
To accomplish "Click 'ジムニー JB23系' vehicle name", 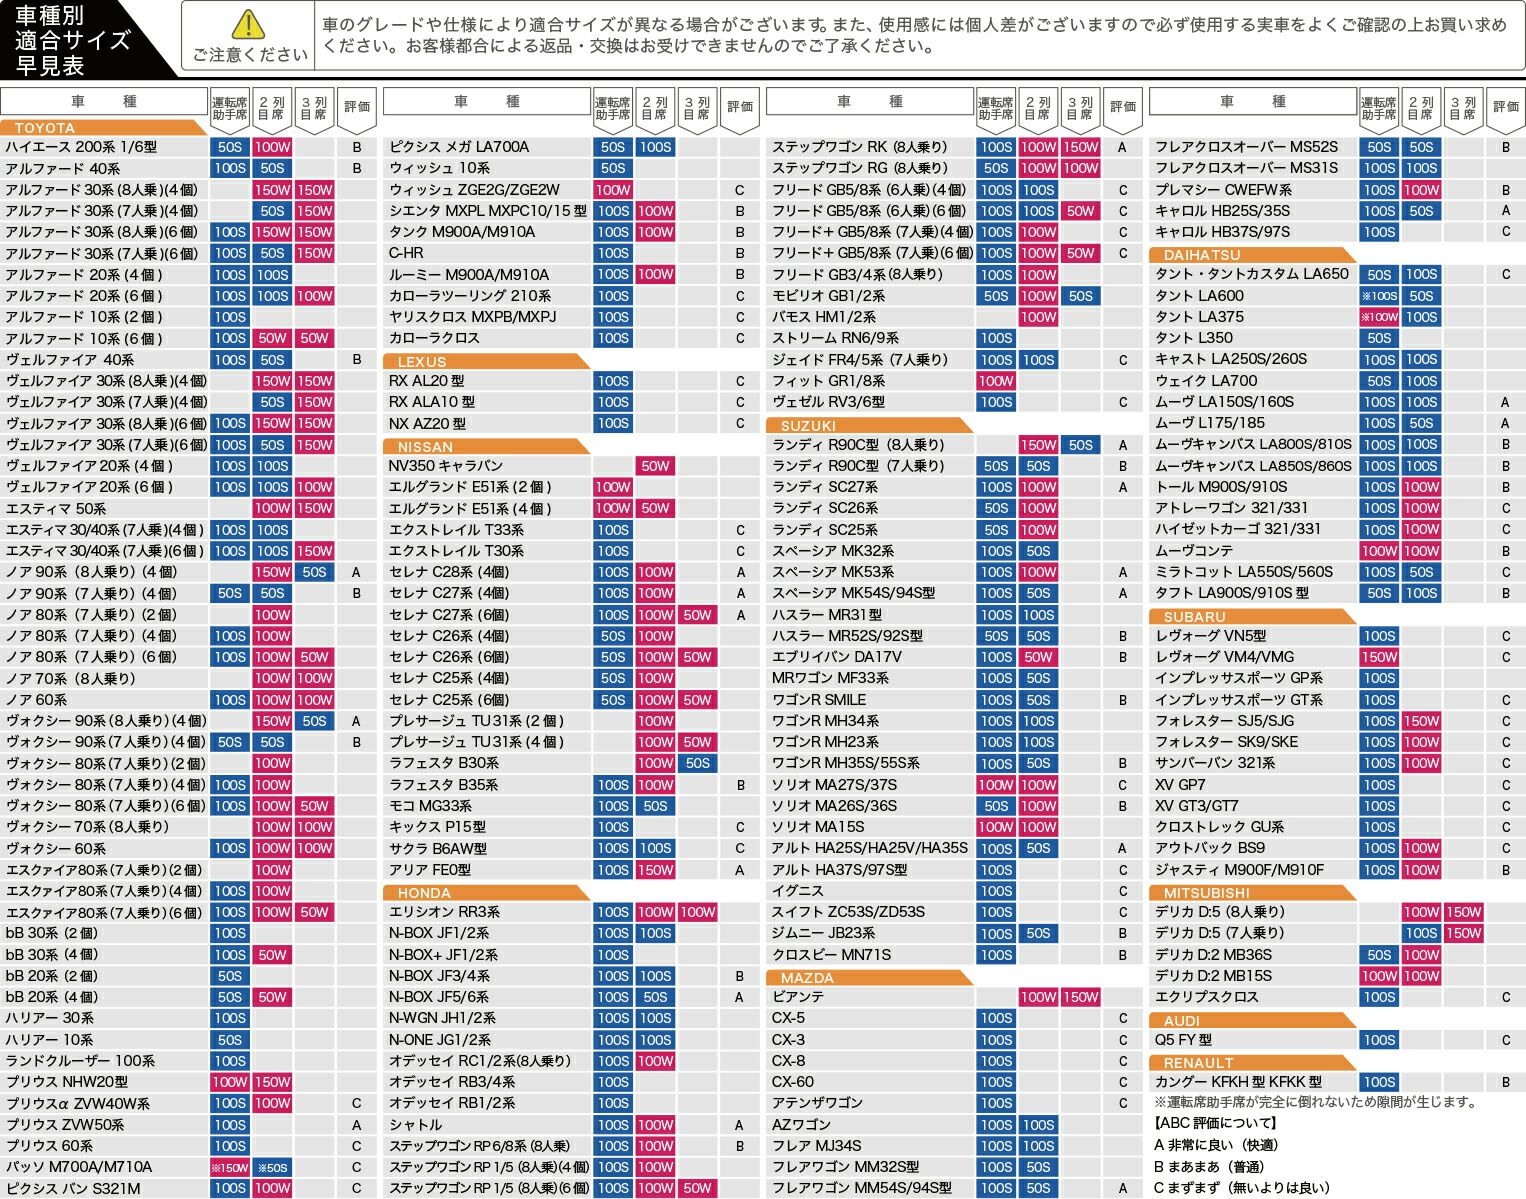I will click(x=823, y=933).
